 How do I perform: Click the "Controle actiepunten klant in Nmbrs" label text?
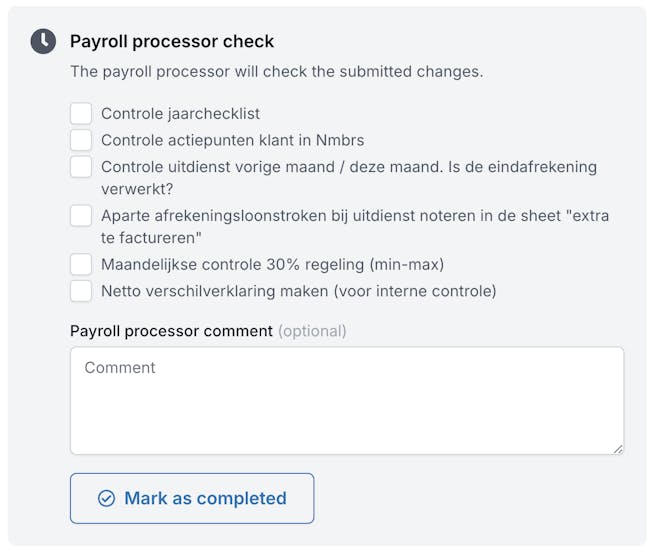coord(232,140)
